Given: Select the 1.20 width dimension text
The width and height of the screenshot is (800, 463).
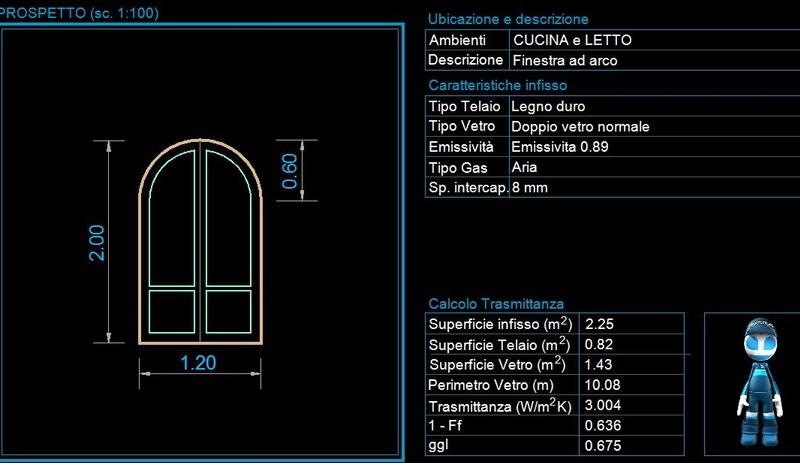Looking at the screenshot, I should coord(198,363).
